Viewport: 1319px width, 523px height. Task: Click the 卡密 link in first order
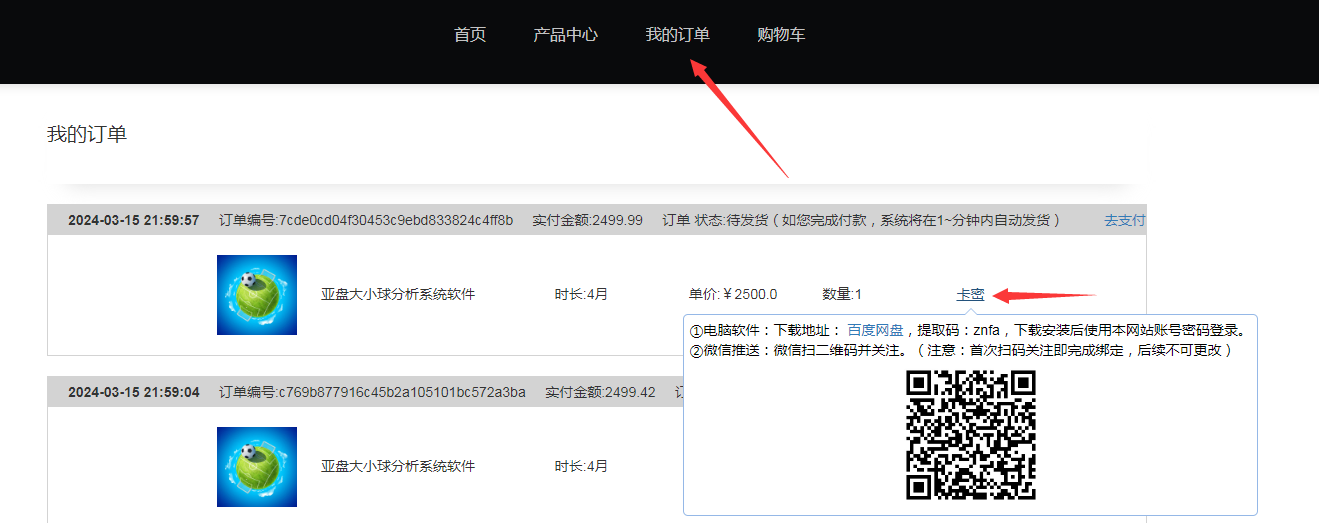pyautogui.click(x=970, y=294)
